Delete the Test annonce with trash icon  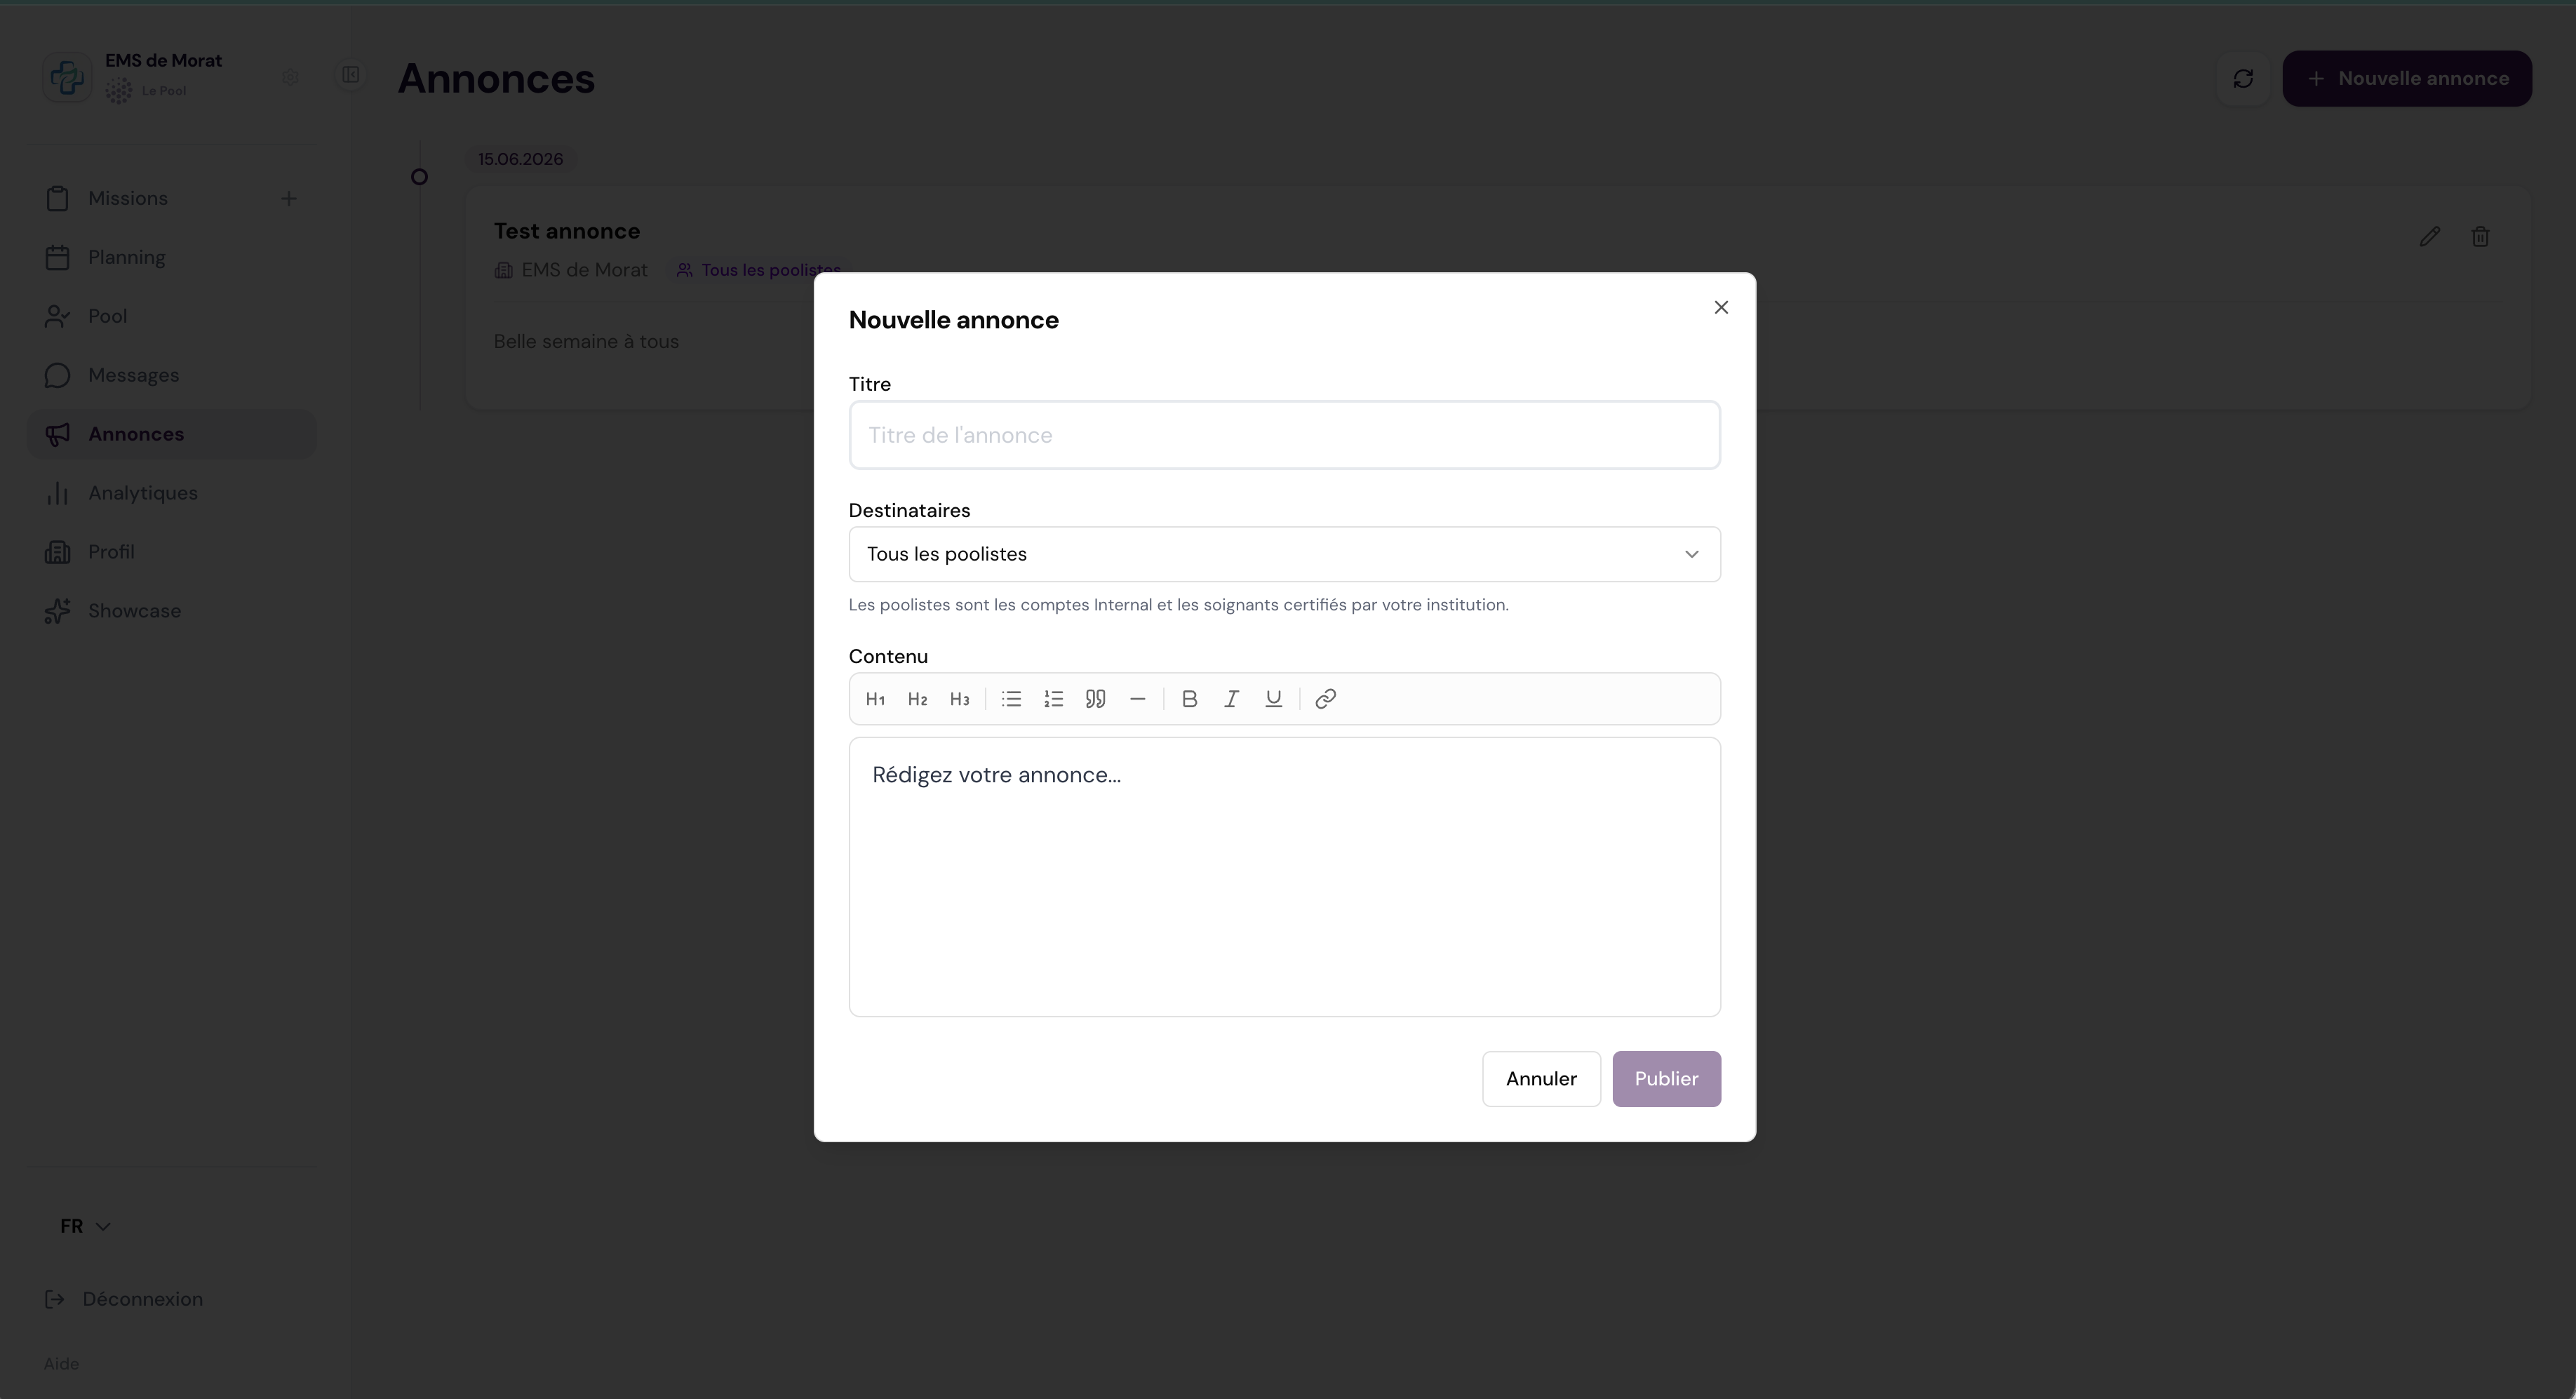pos(2481,237)
